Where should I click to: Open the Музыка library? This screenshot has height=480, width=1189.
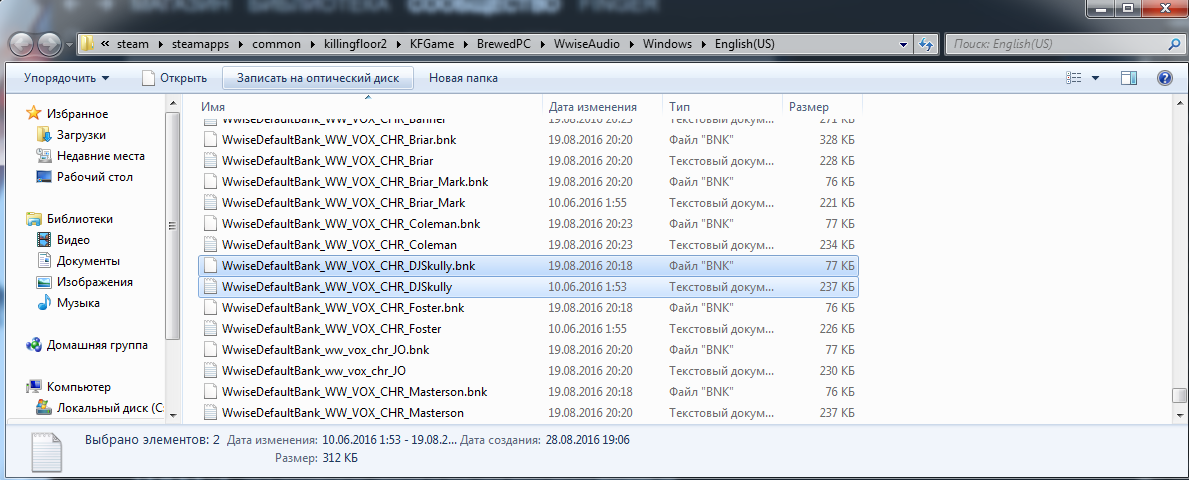(x=78, y=303)
